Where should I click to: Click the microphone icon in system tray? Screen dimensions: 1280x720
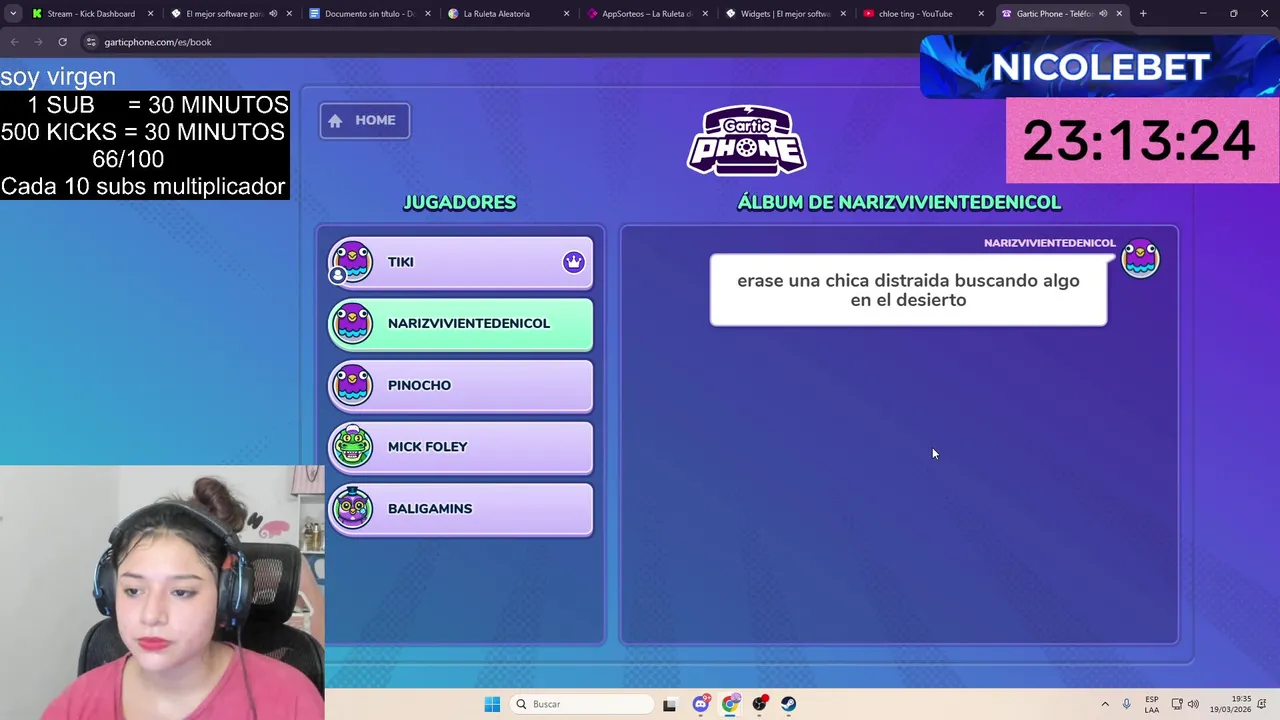(x=1127, y=704)
